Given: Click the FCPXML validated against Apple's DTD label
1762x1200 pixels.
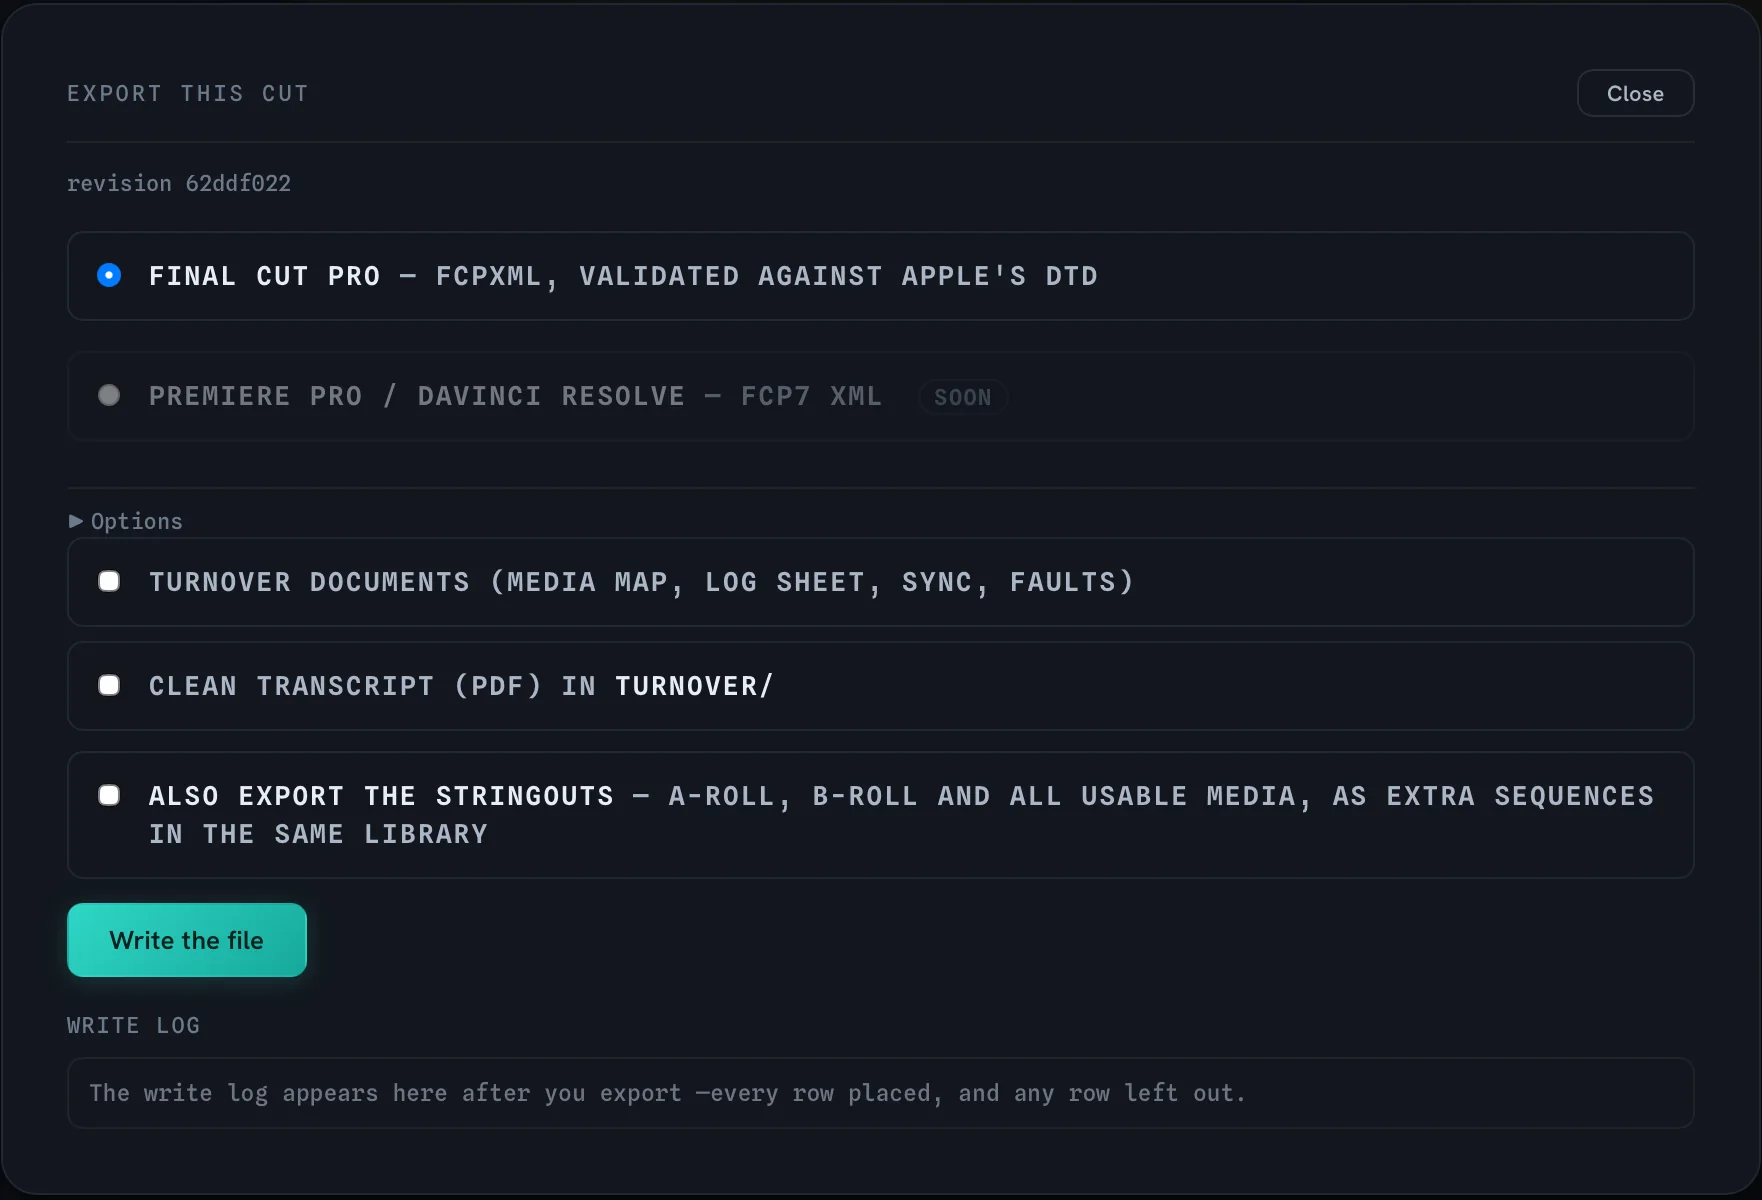Looking at the screenshot, I should pos(623,276).
